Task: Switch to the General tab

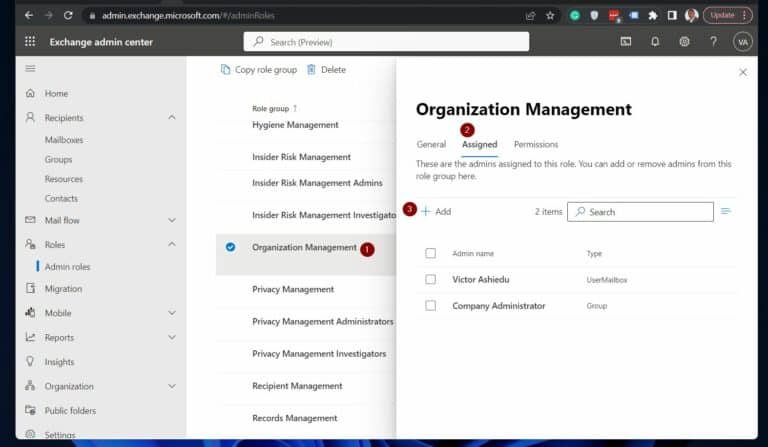Action: 431,144
